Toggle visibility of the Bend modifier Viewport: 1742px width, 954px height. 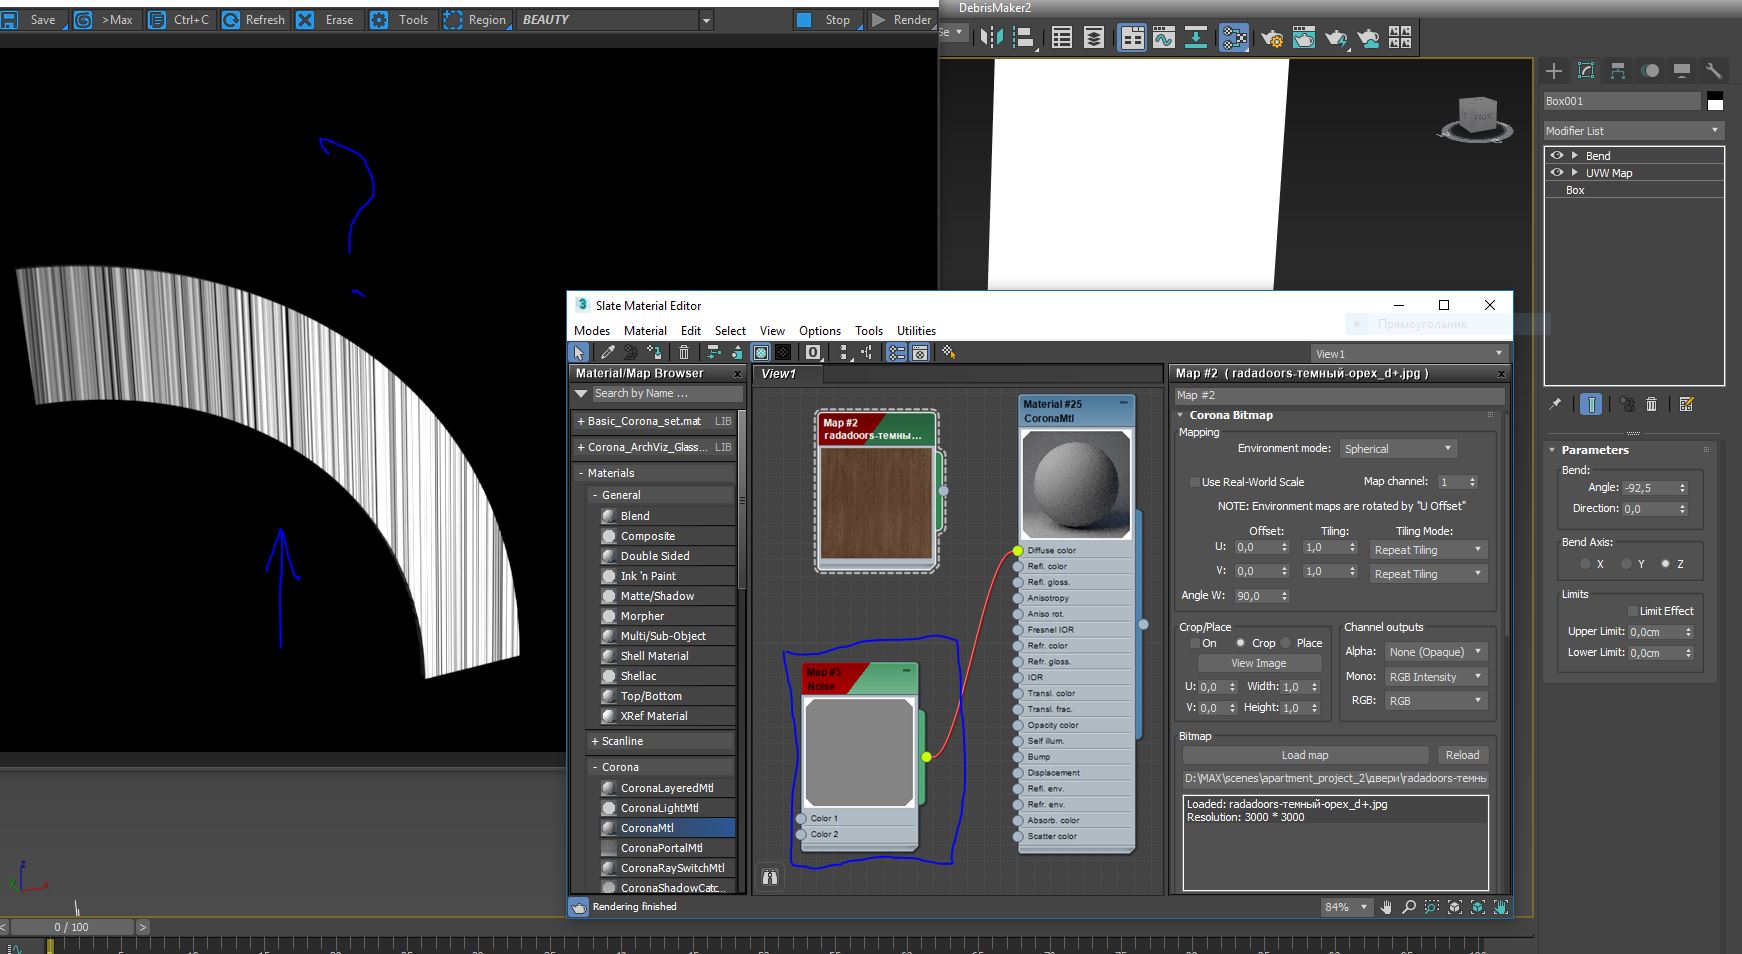1557,155
